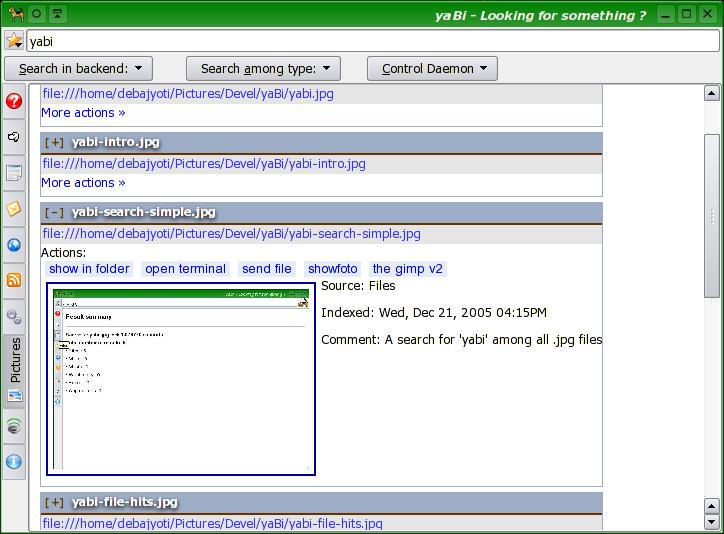Click the show in folder action

pos(89,269)
